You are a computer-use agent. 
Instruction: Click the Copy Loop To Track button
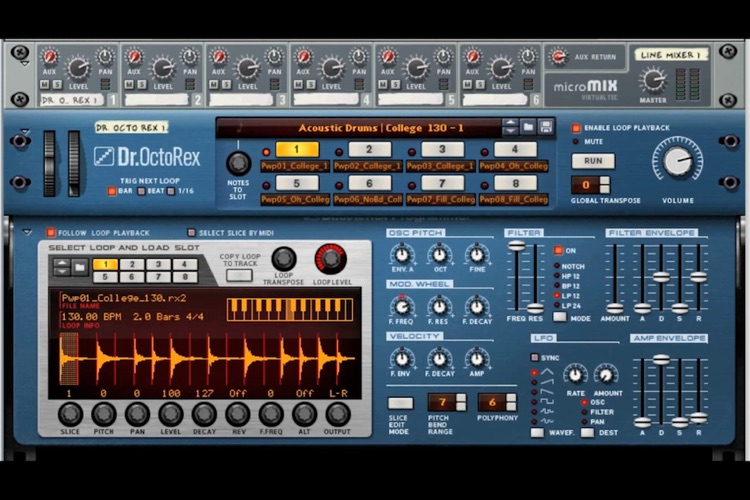pos(239,275)
